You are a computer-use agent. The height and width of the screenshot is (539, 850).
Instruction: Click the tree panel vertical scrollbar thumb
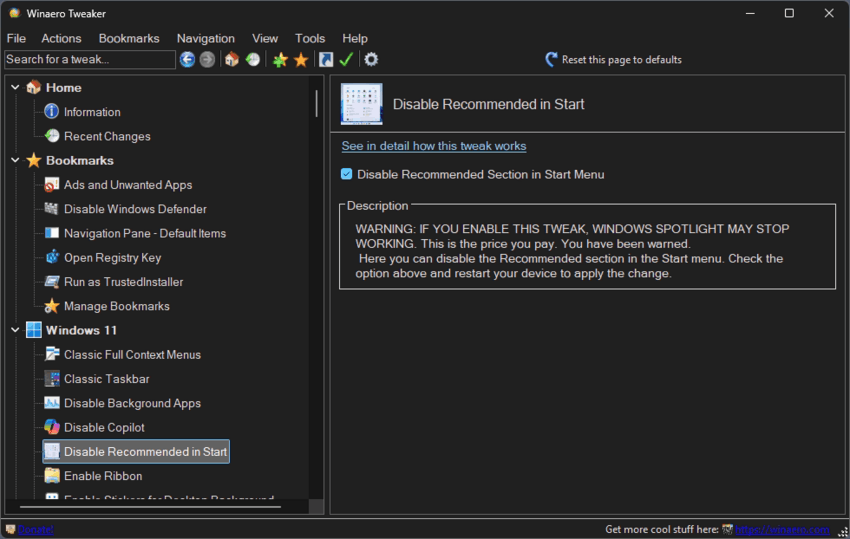[316, 104]
